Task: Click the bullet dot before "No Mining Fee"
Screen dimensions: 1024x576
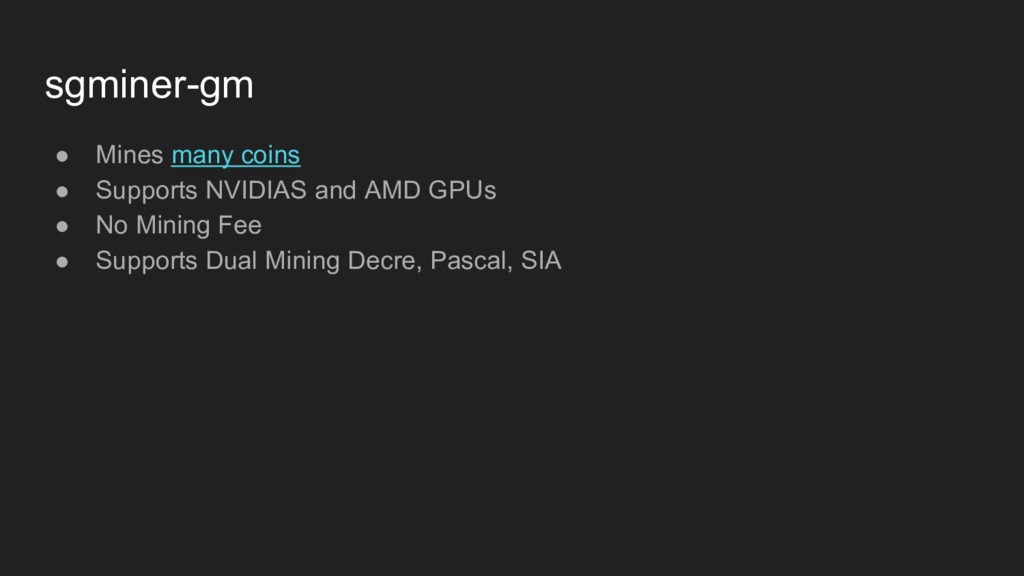Action: (x=62, y=227)
